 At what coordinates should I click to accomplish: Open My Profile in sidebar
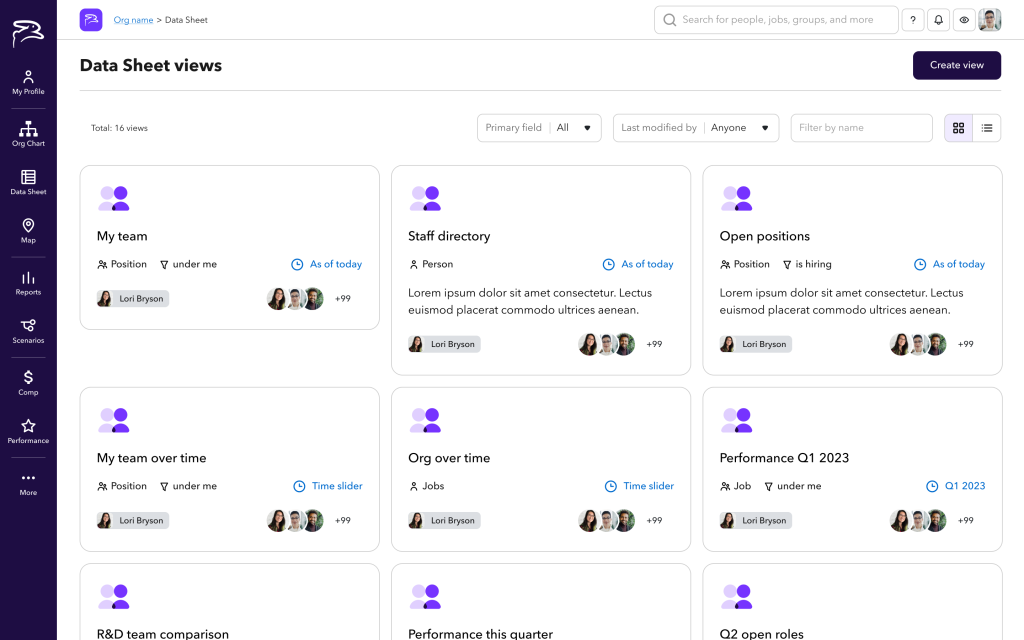tap(28, 82)
